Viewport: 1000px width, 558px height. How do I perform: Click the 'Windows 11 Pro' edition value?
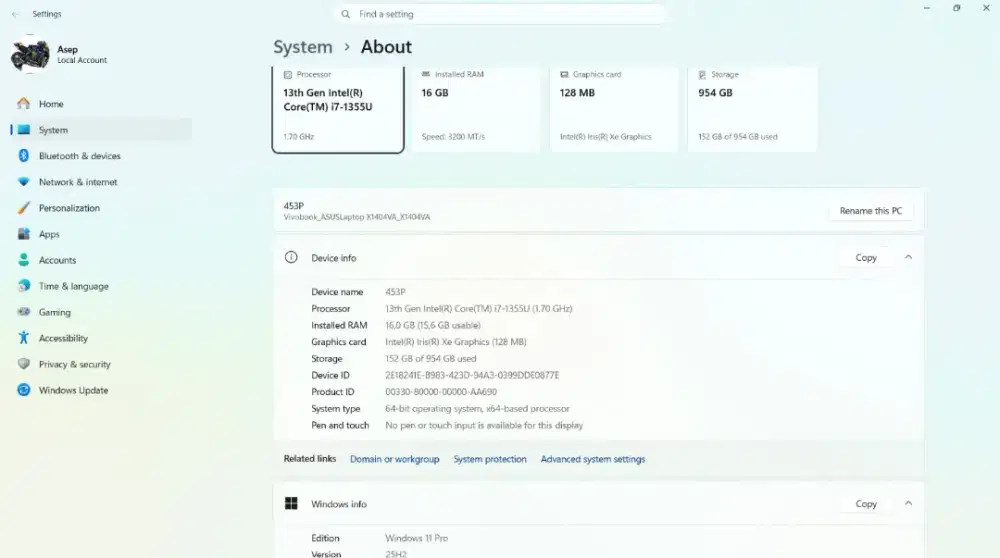coord(416,538)
